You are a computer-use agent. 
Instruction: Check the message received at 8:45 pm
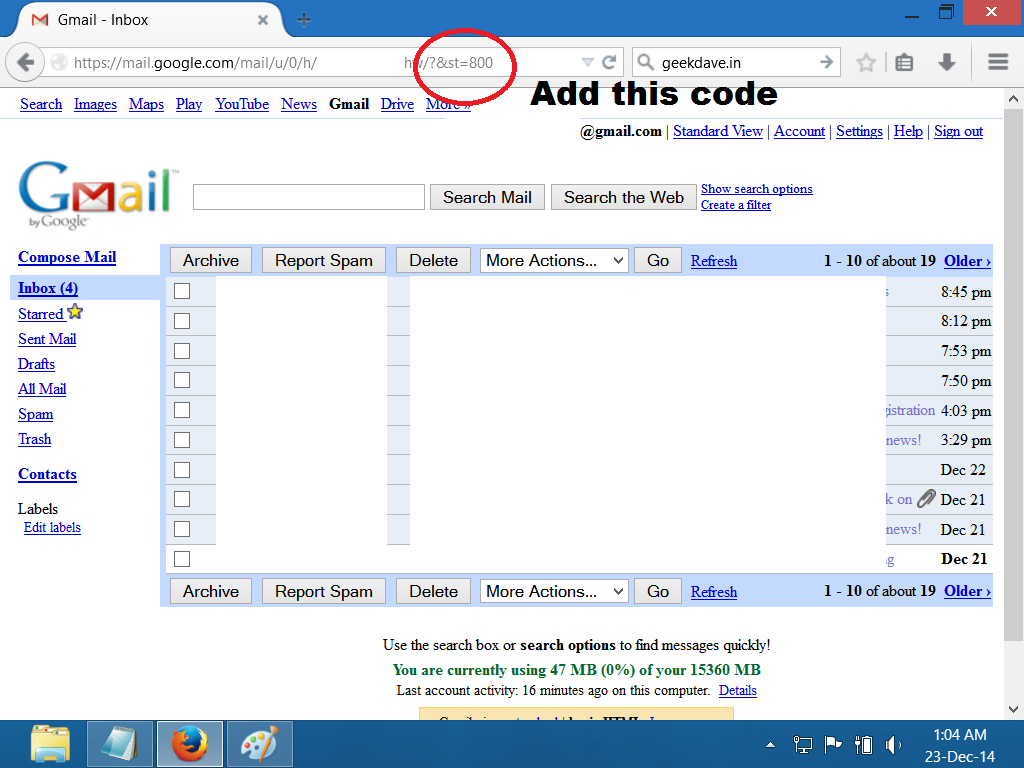click(182, 291)
